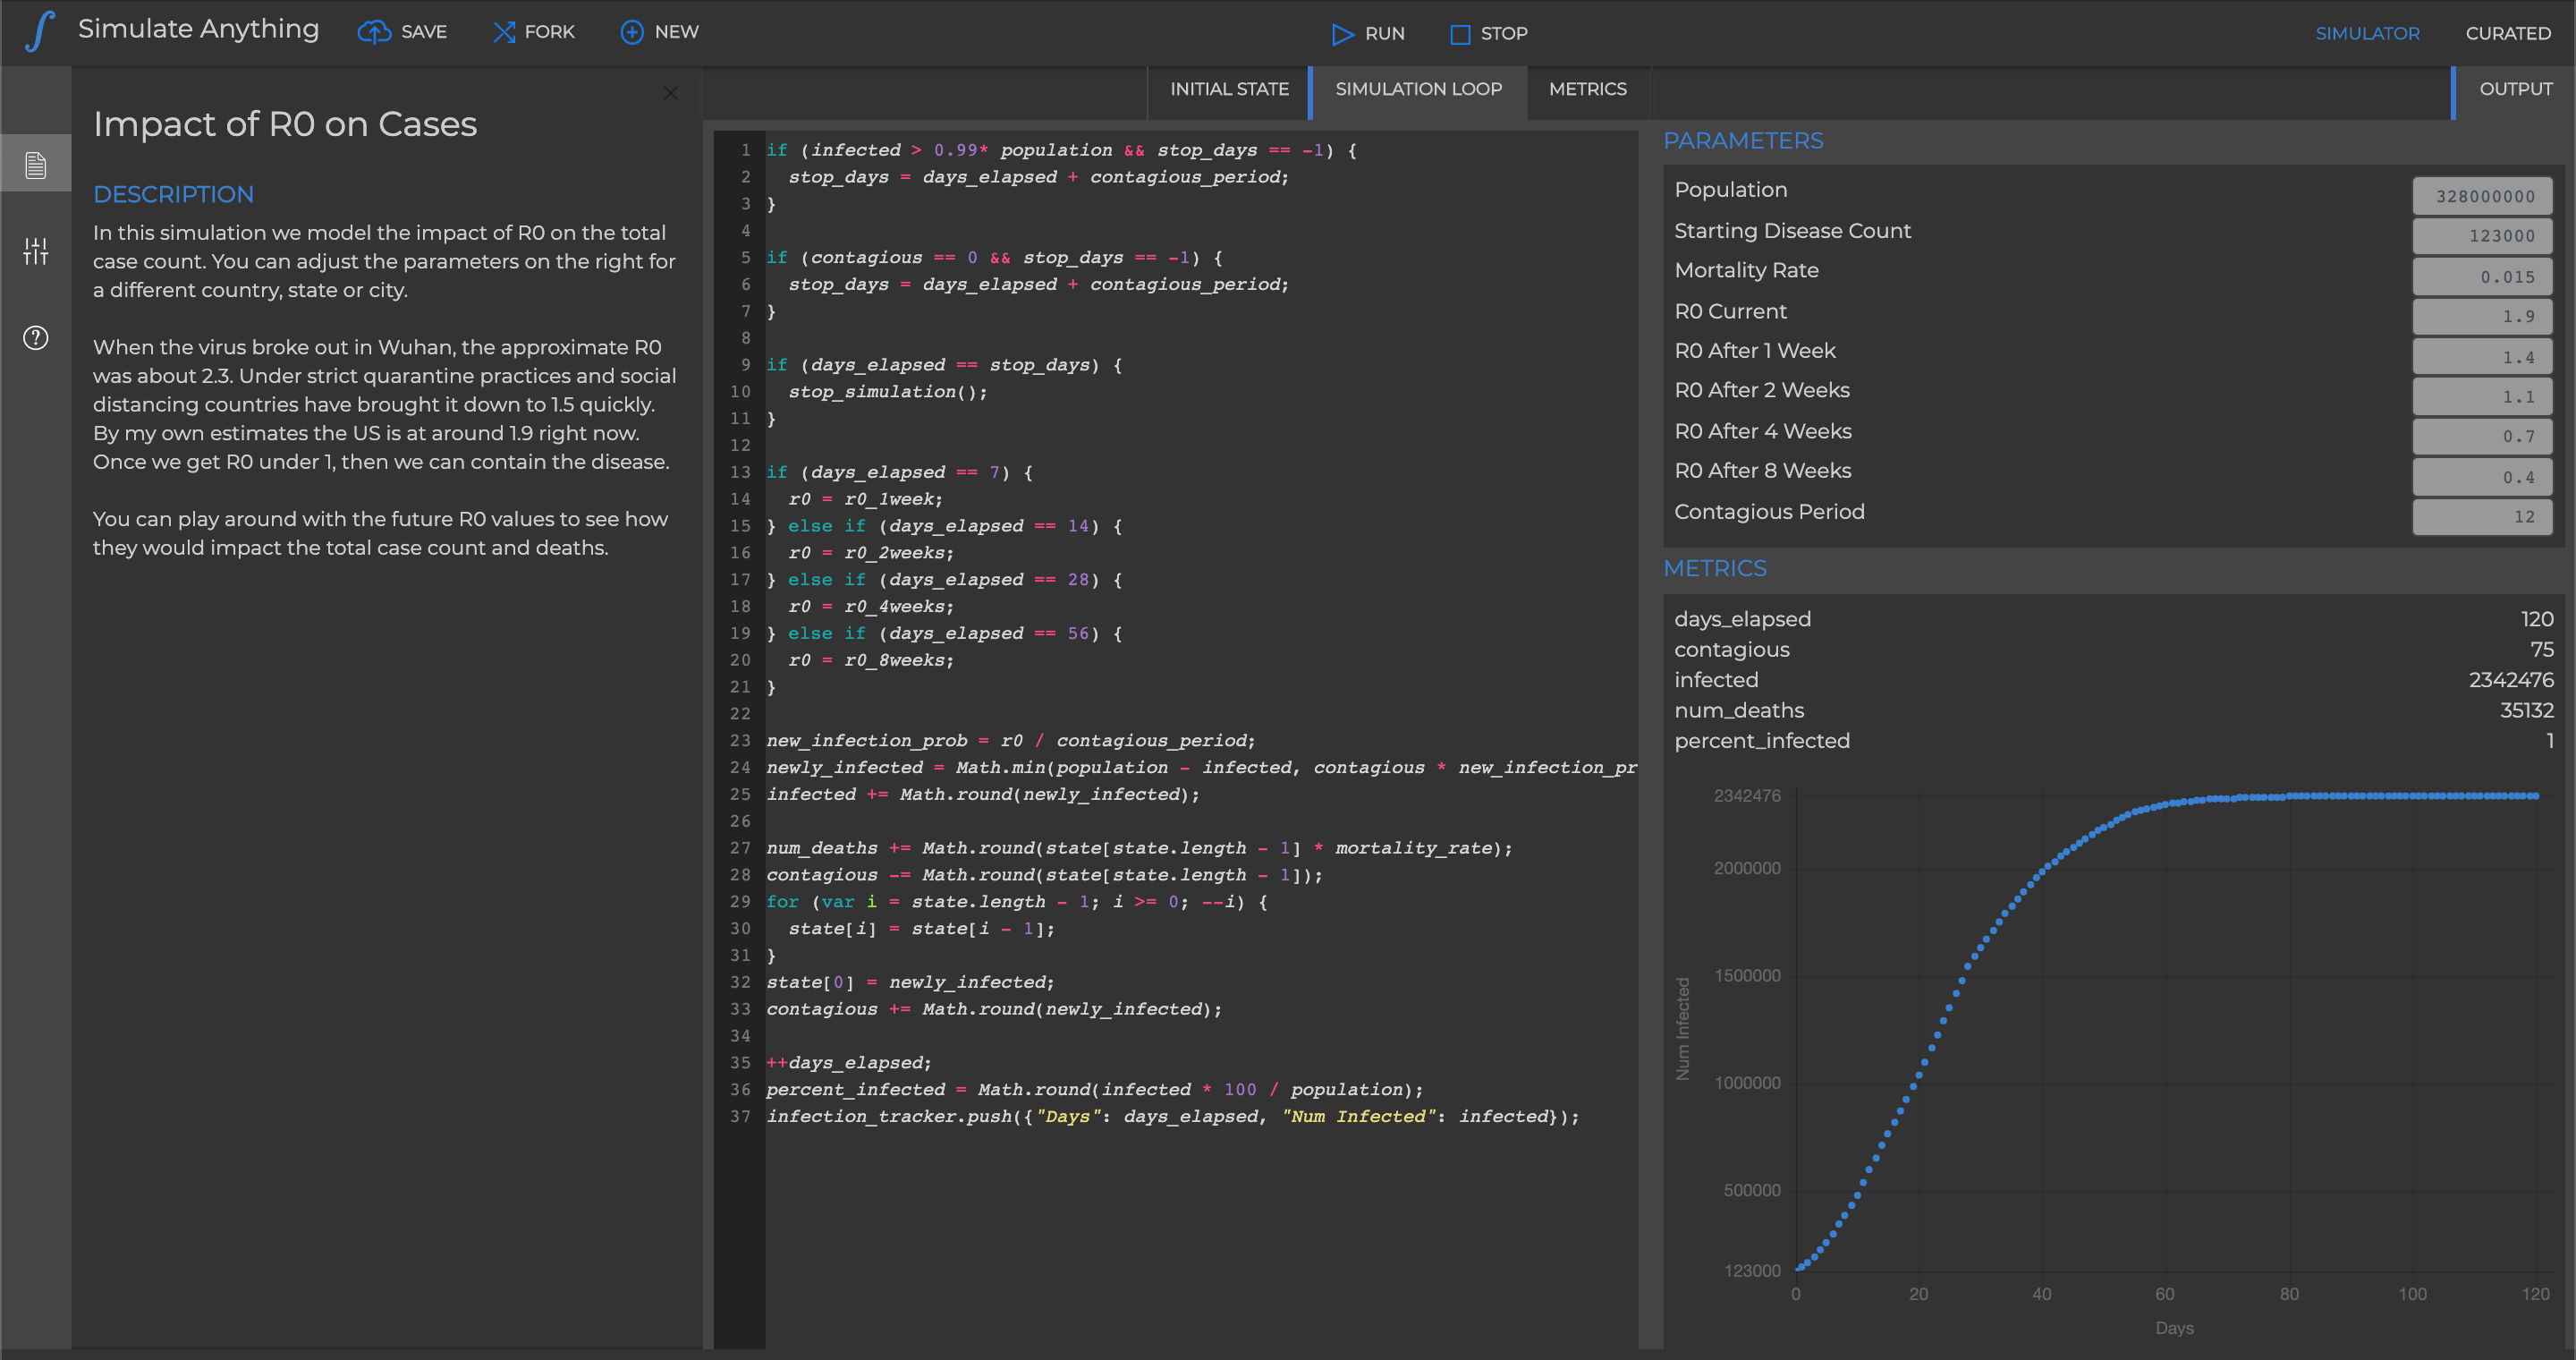Switch to the Initial State tab
This screenshot has width=2576, height=1360.
pyautogui.click(x=1229, y=89)
